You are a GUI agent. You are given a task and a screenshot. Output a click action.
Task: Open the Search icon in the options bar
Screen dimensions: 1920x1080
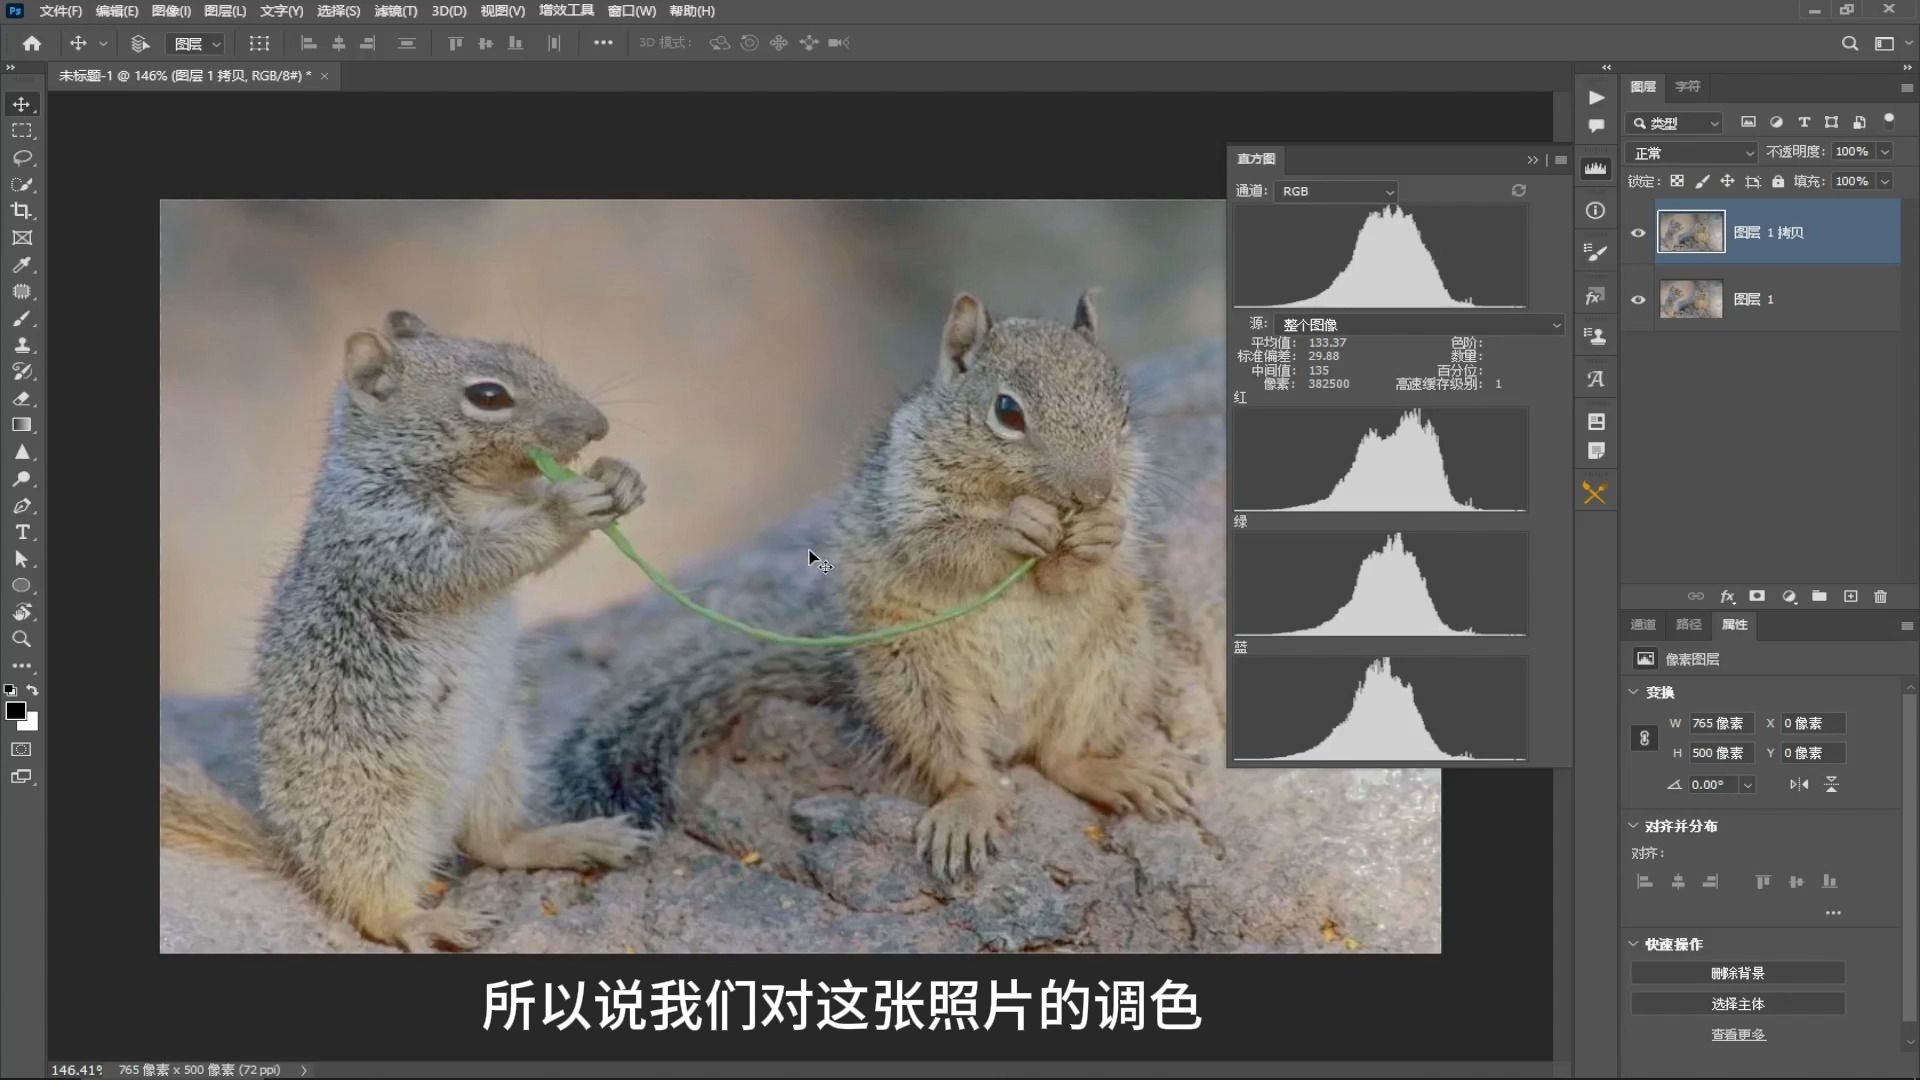(x=1850, y=43)
